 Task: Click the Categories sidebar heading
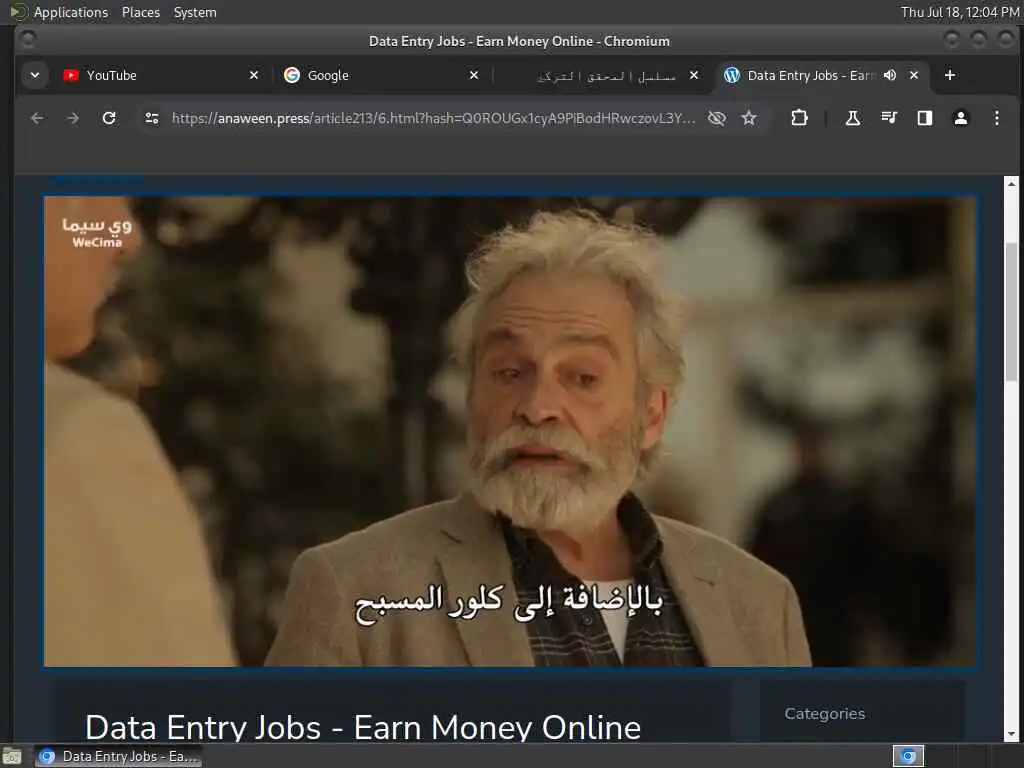[825, 714]
